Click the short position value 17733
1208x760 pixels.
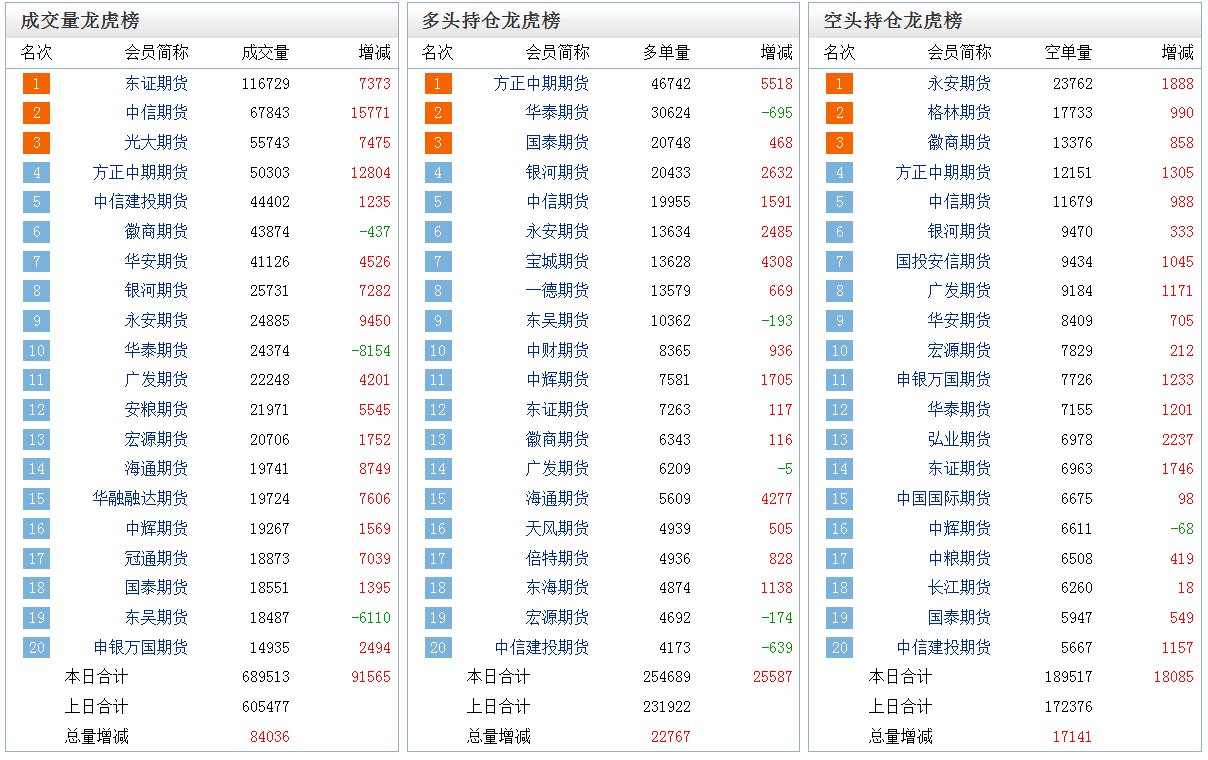click(x=1073, y=113)
